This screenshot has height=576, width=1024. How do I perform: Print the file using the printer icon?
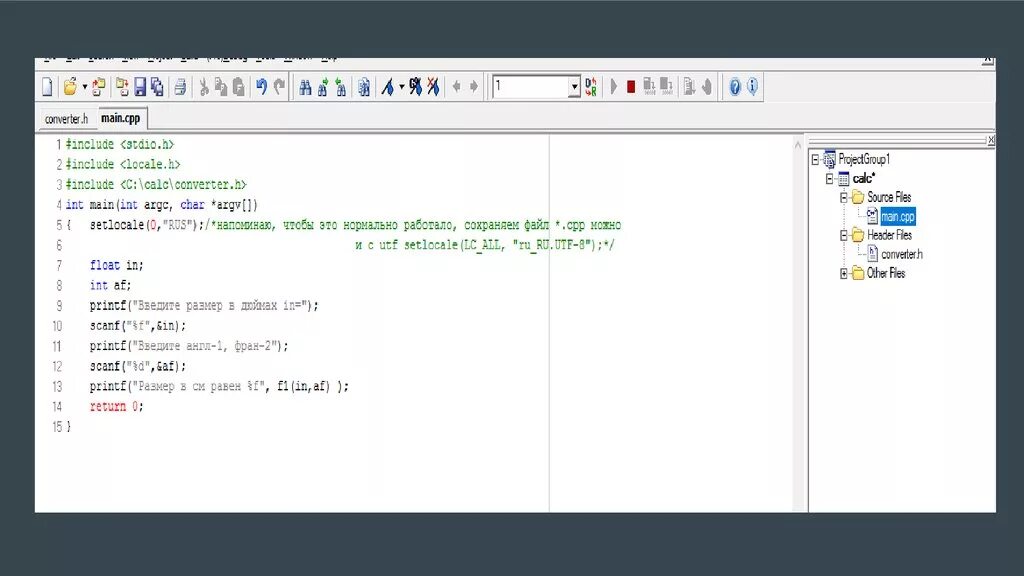180,87
